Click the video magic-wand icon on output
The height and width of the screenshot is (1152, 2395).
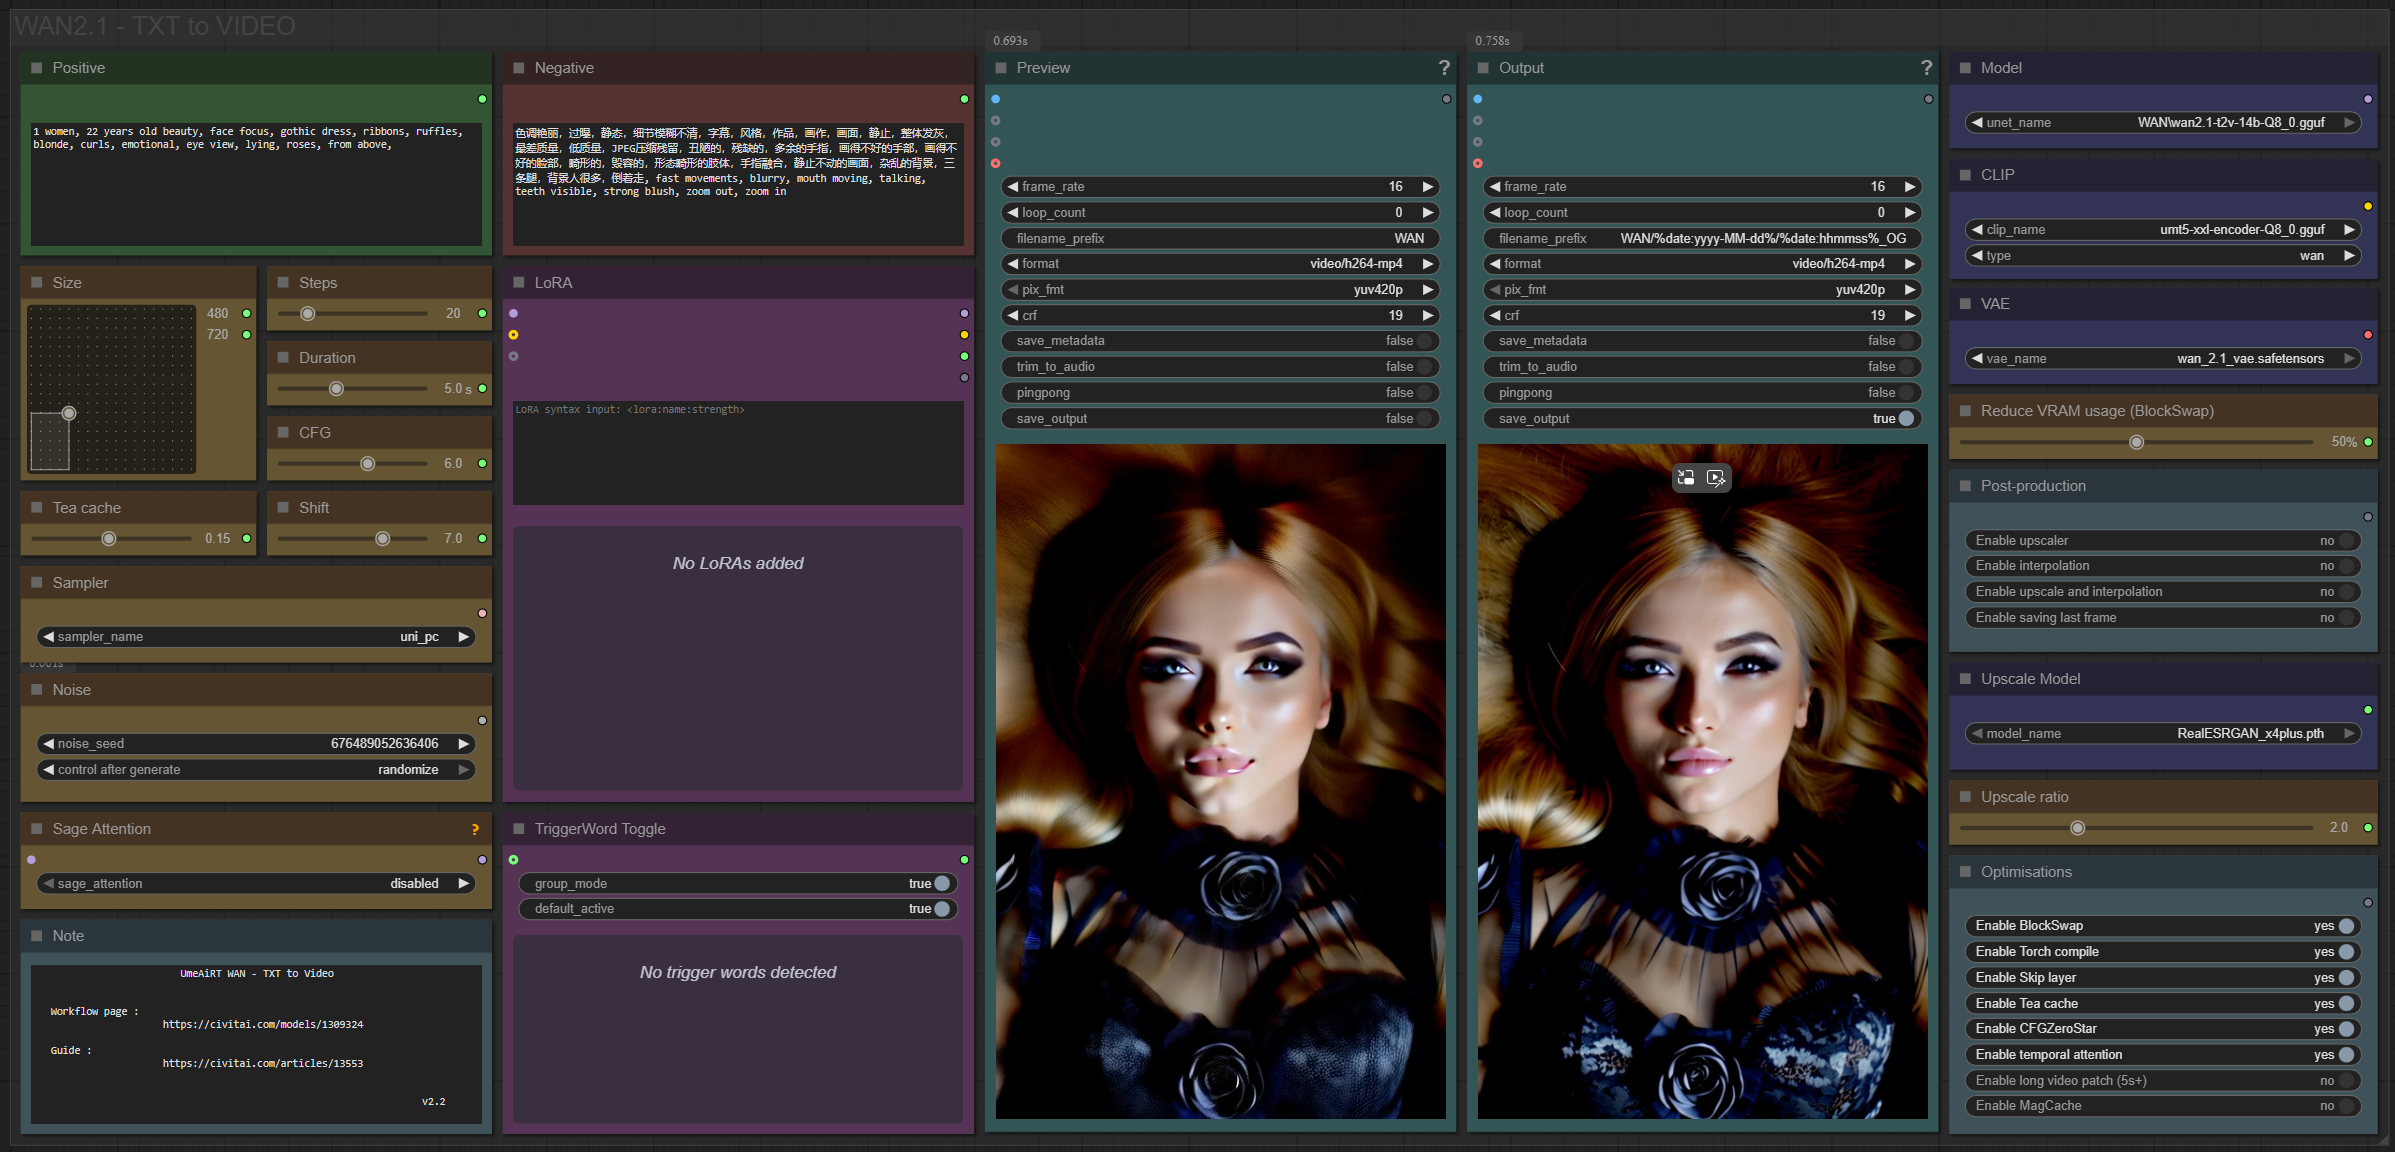point(1716,478)
